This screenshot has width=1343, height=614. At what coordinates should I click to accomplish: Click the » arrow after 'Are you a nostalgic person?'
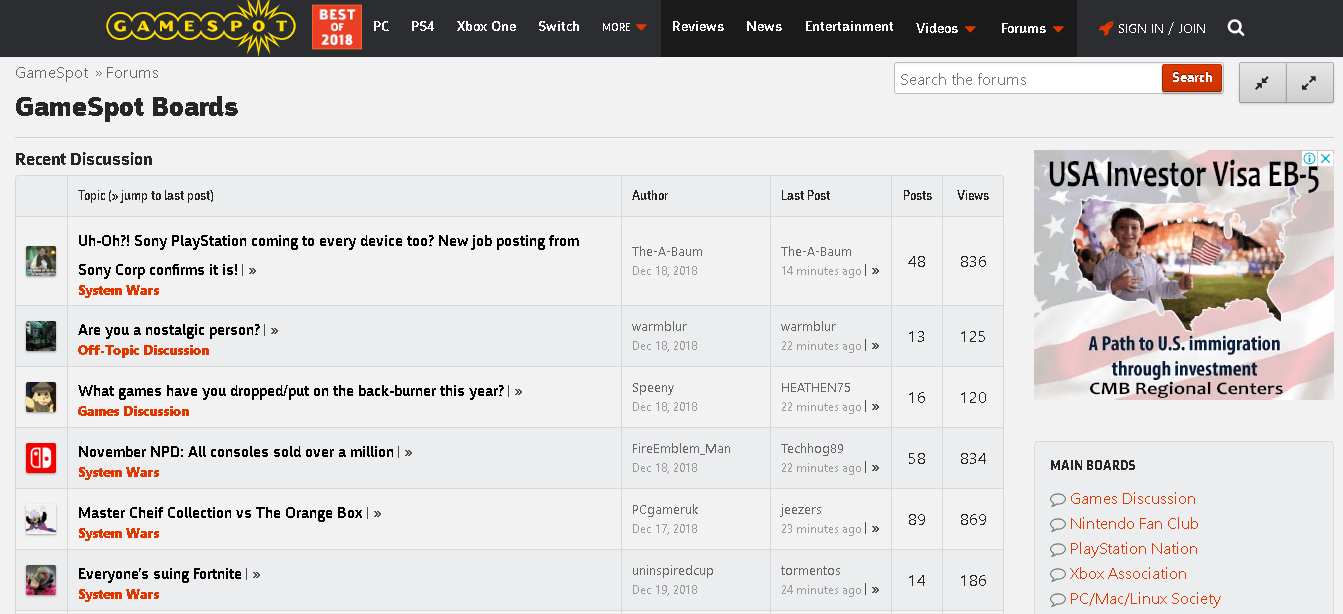[x=275, y=330]
